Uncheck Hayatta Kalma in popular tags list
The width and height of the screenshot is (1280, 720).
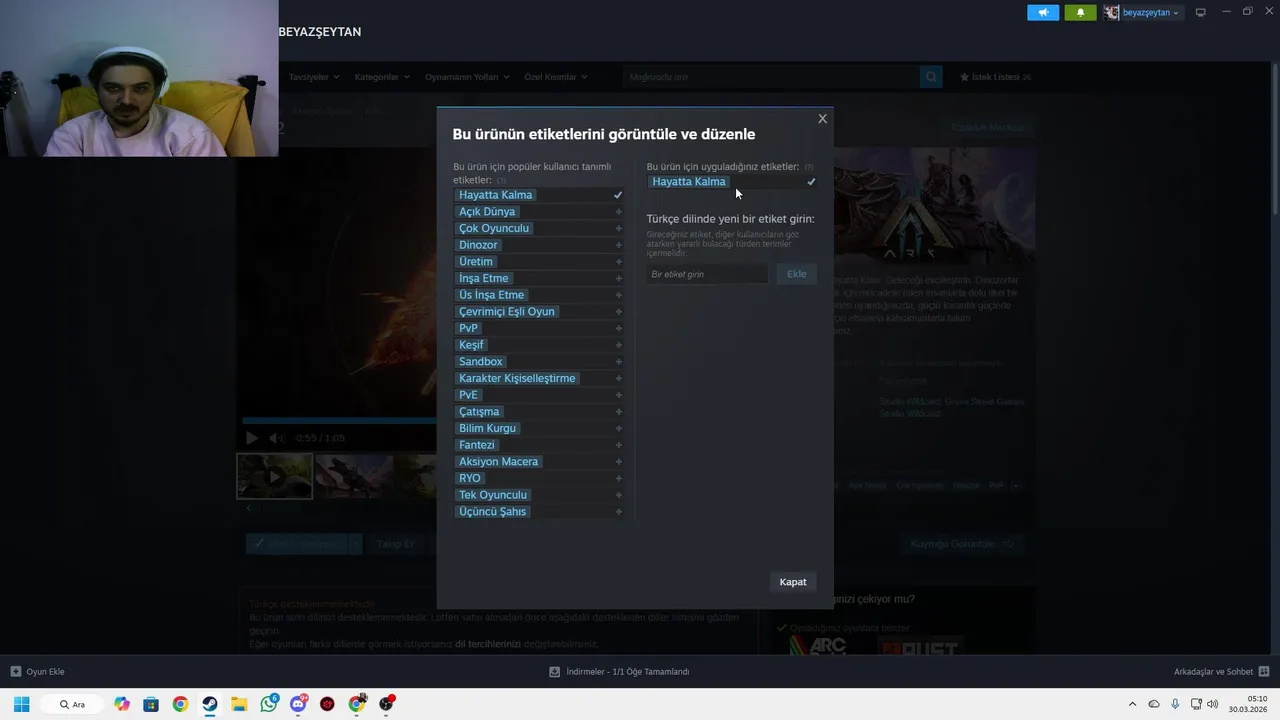pos(618,195)
